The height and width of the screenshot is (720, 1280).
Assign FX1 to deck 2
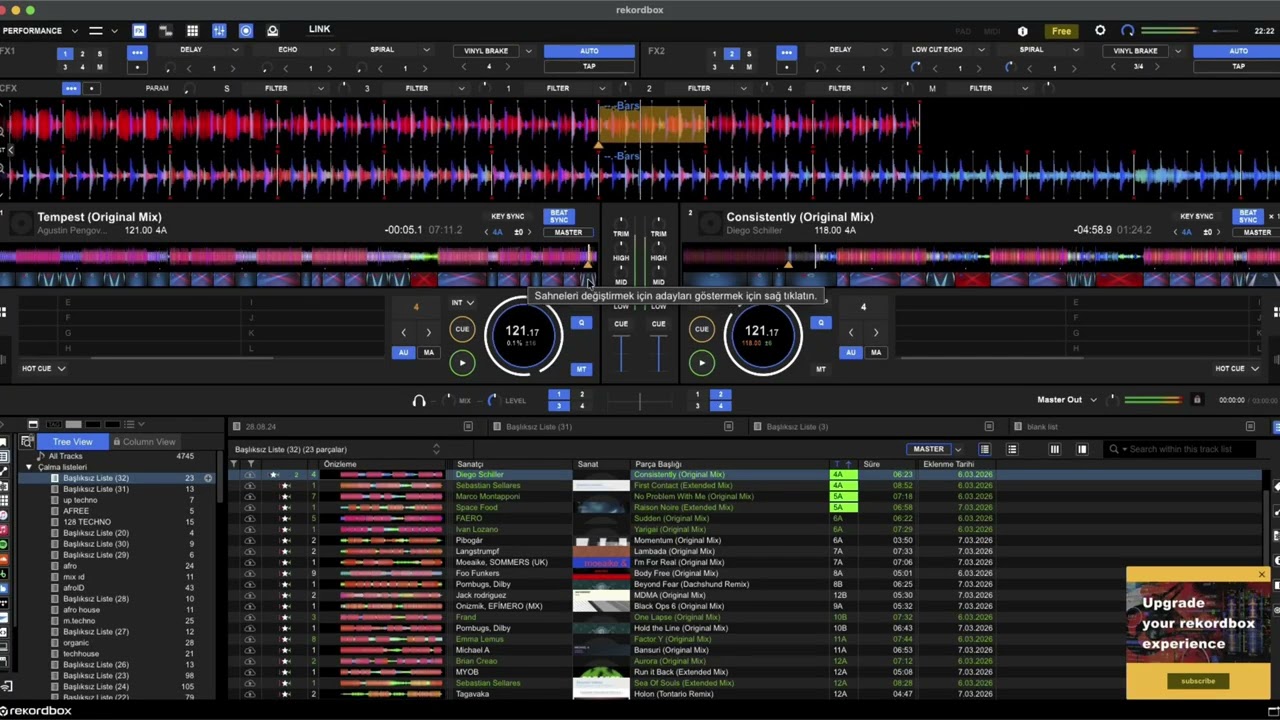[x=82, y=54]
